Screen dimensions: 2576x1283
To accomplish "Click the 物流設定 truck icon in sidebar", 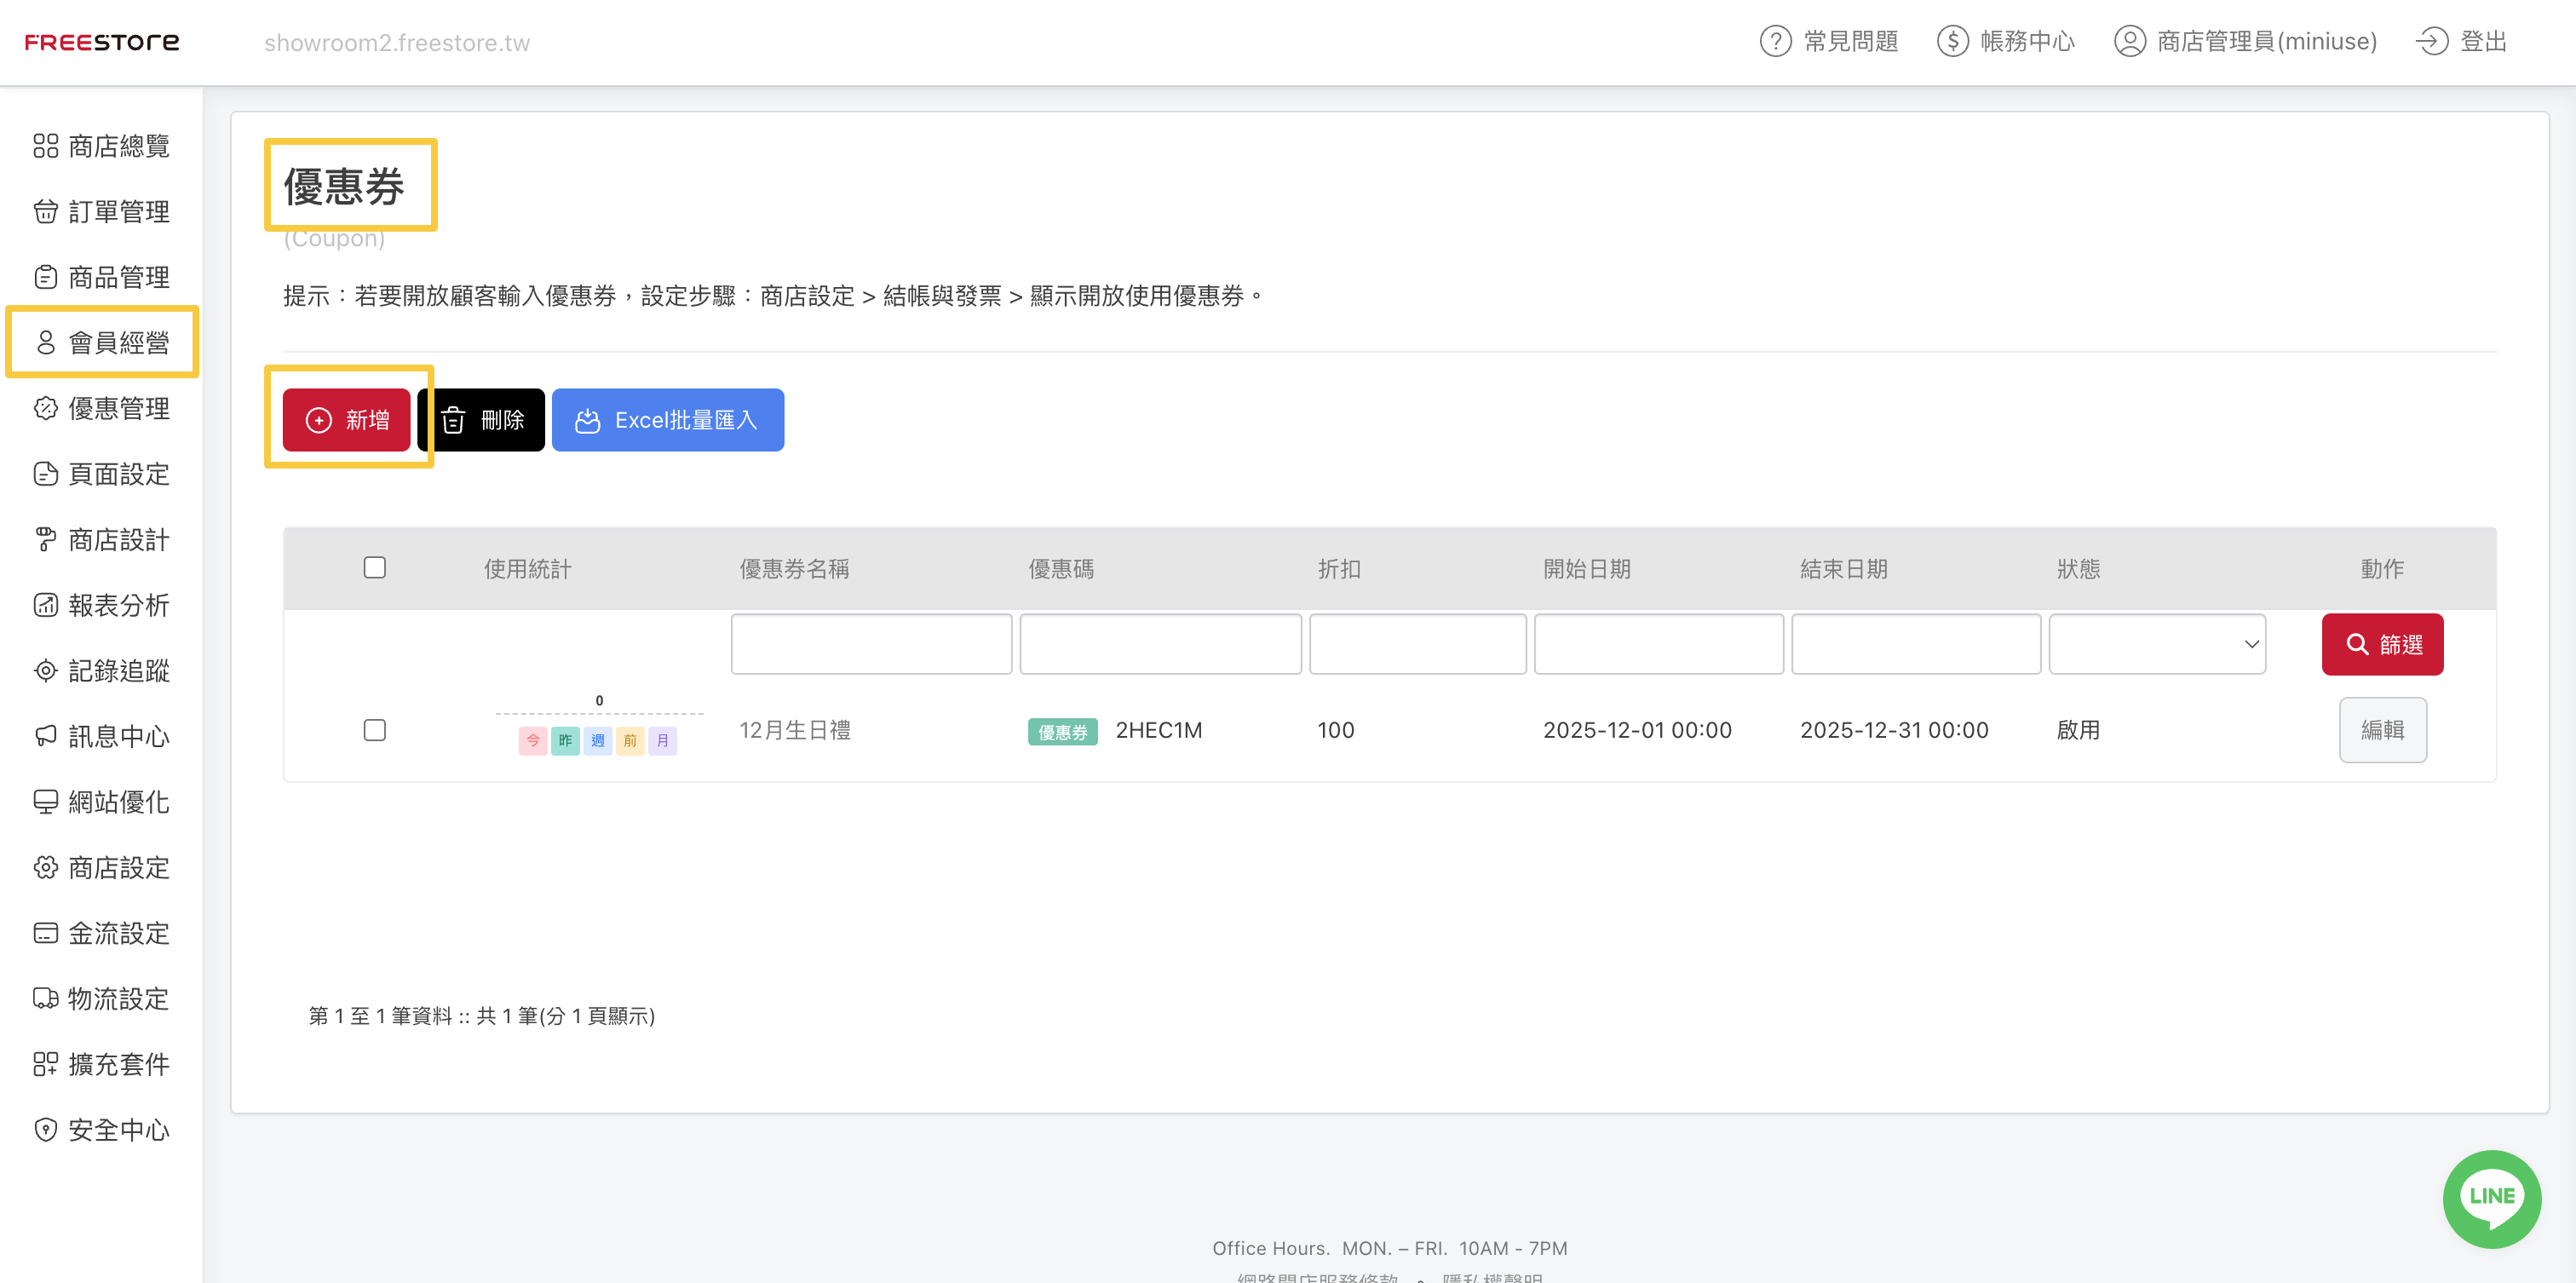I will point(46,998).
